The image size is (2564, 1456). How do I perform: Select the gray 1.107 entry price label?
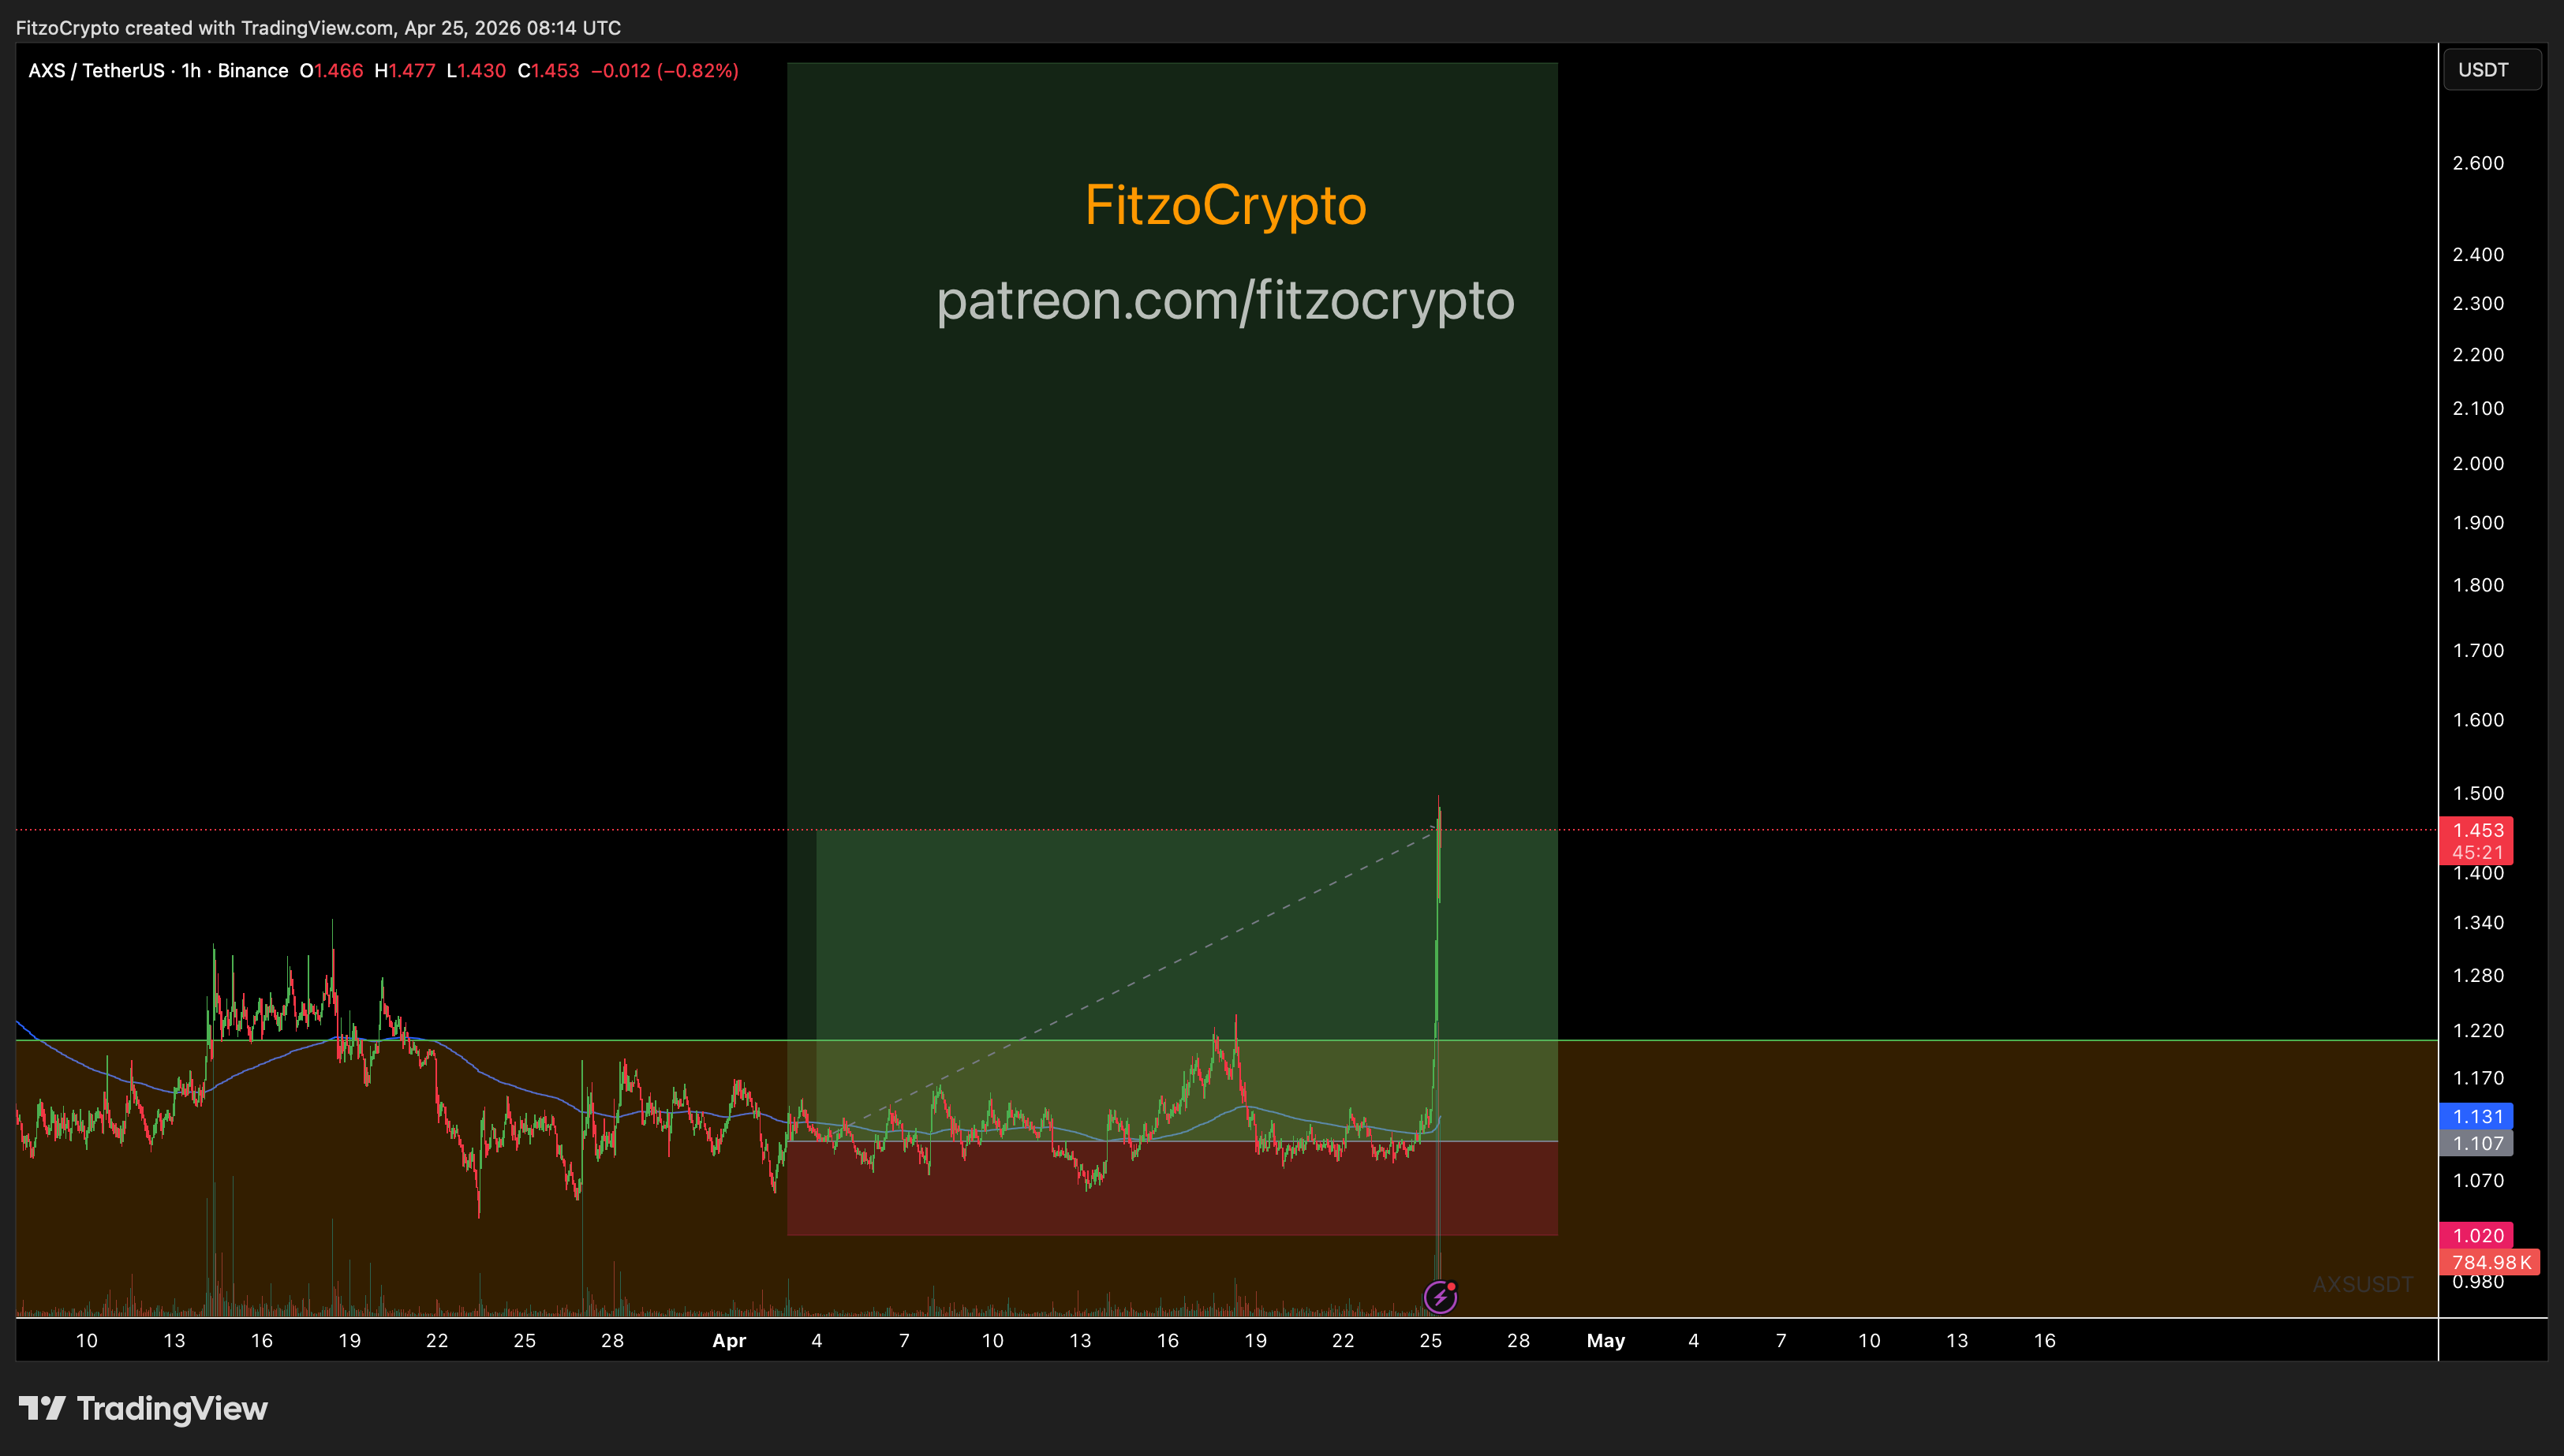pos(2477,1143)
